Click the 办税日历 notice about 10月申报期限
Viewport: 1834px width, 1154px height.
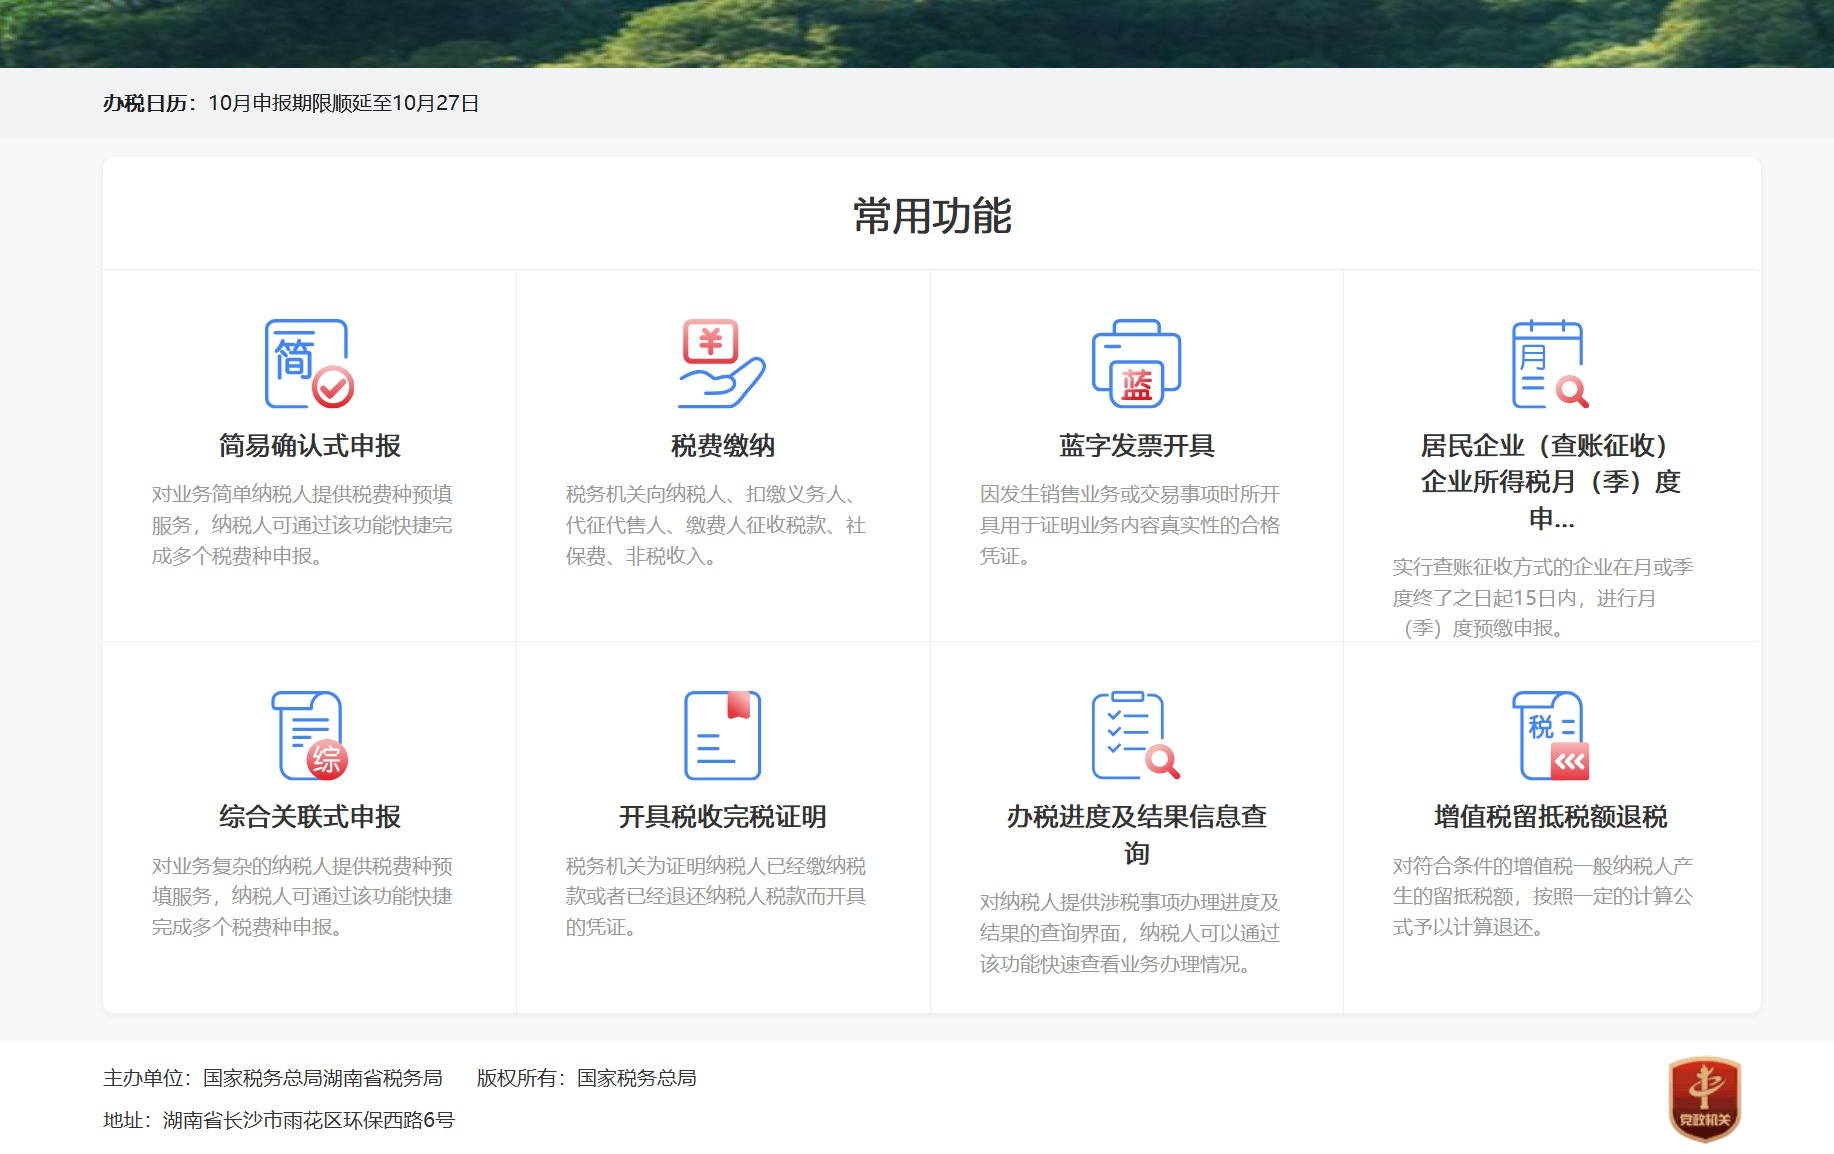[343, 103]
